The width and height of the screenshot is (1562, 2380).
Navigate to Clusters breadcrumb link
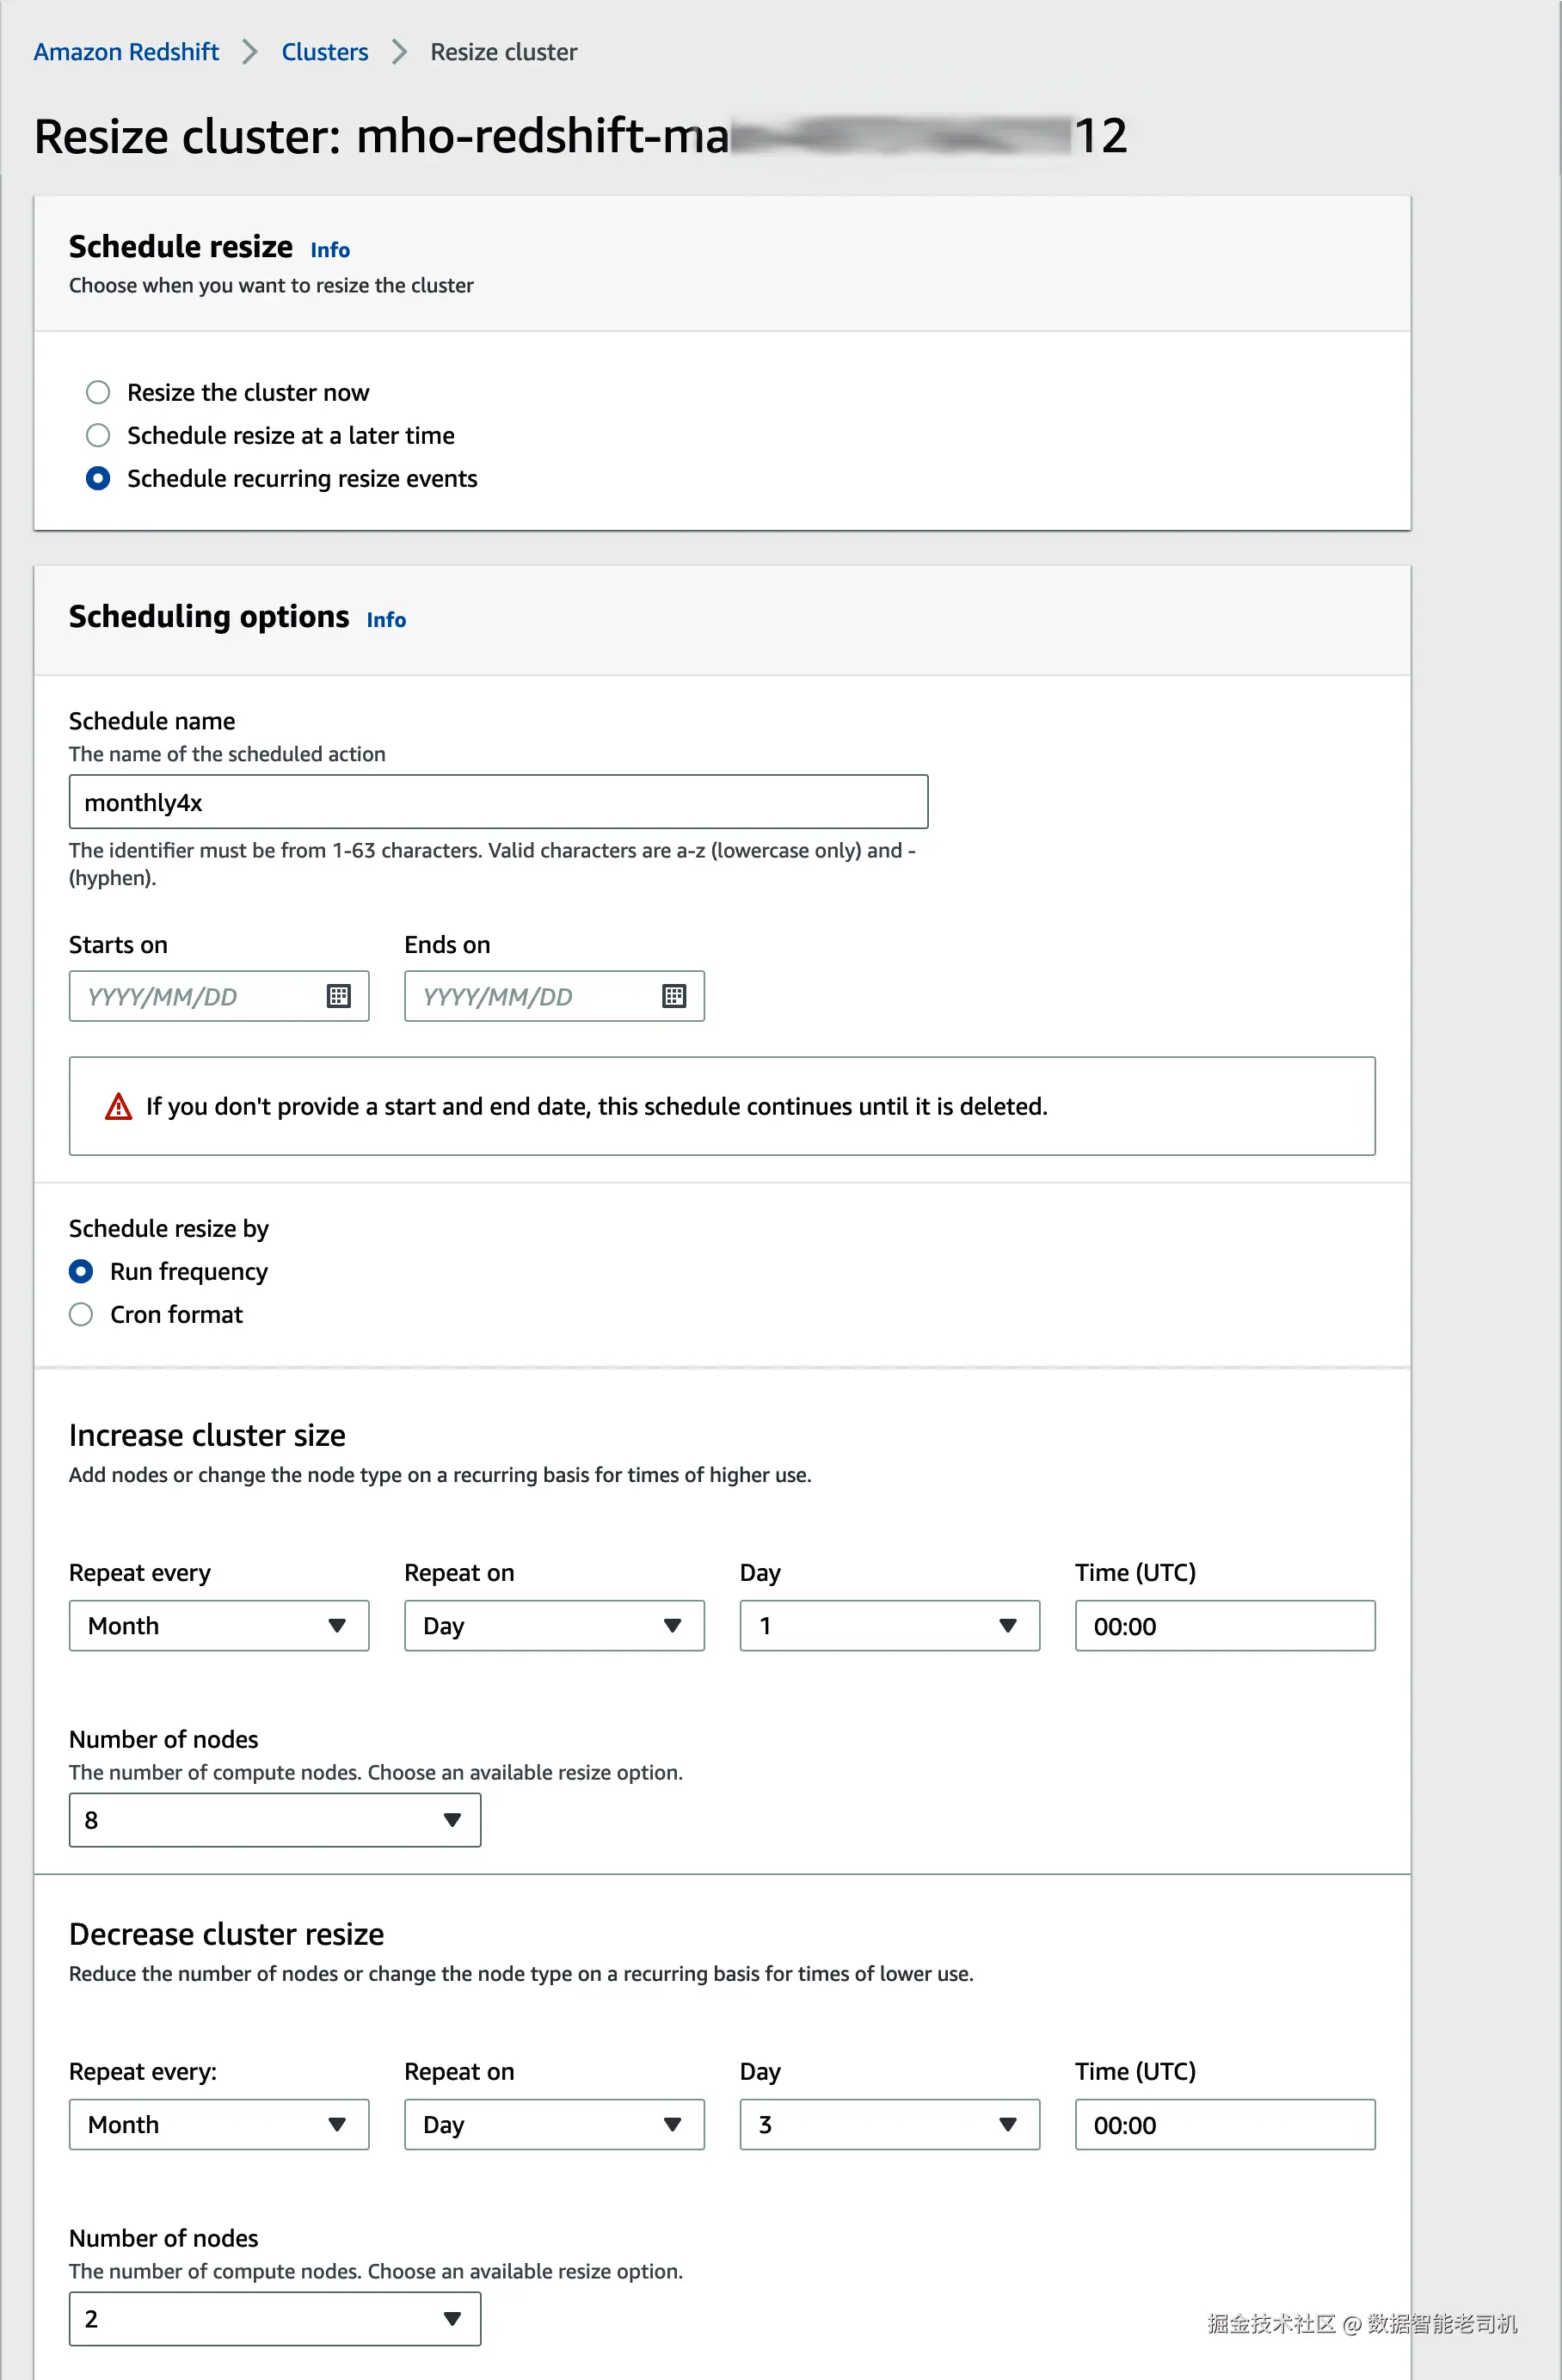[x=325, y=52]
